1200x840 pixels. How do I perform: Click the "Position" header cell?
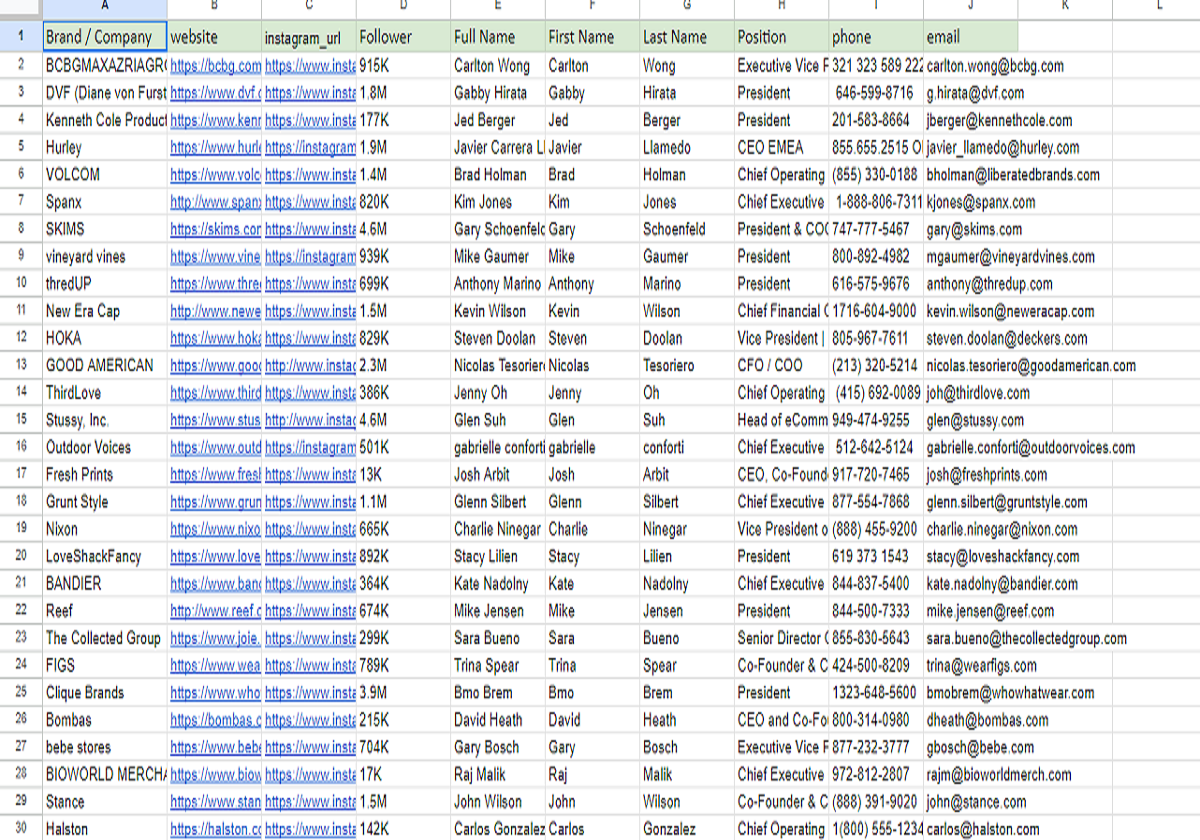tap(781, 37)
